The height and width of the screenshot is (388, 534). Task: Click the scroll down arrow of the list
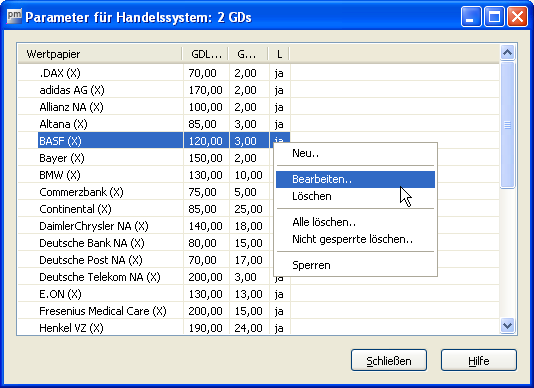507,326
